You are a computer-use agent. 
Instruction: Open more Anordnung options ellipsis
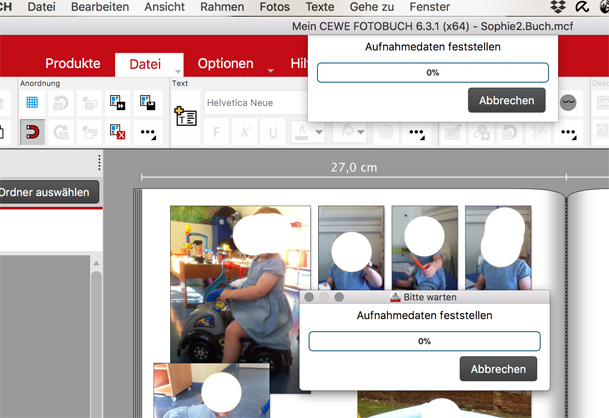point(148,133)
